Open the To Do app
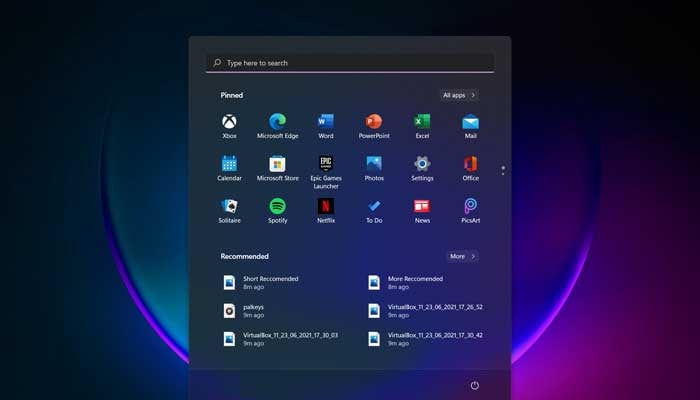 (374, 211)
